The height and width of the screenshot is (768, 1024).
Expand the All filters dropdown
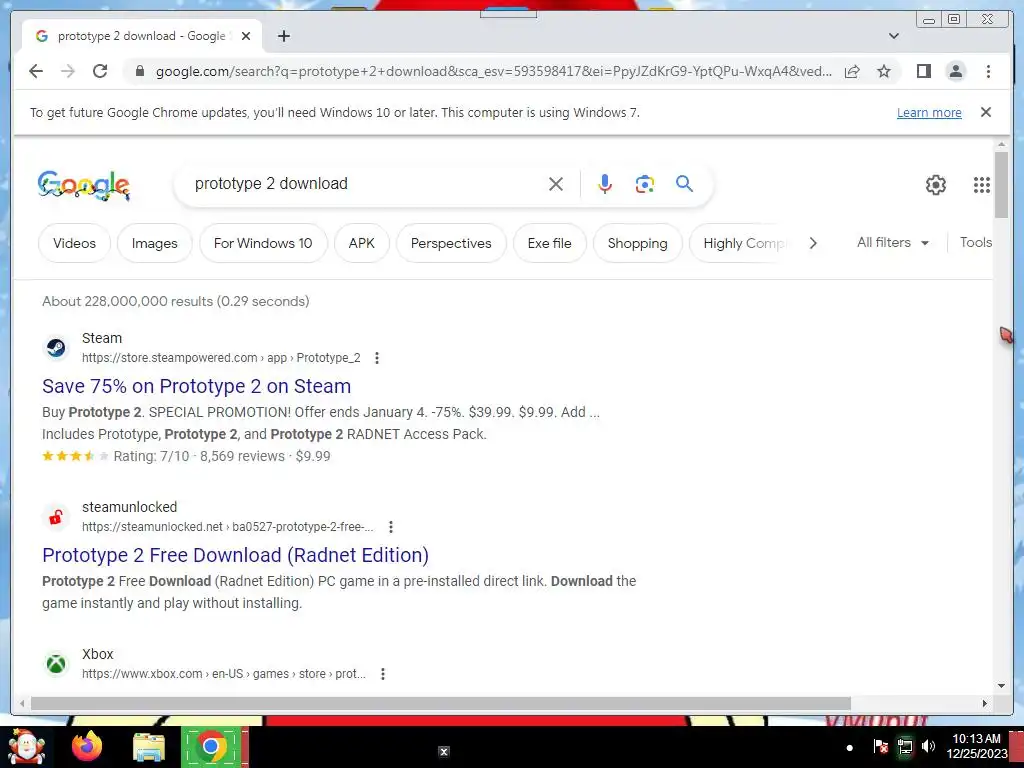(893, 242)
